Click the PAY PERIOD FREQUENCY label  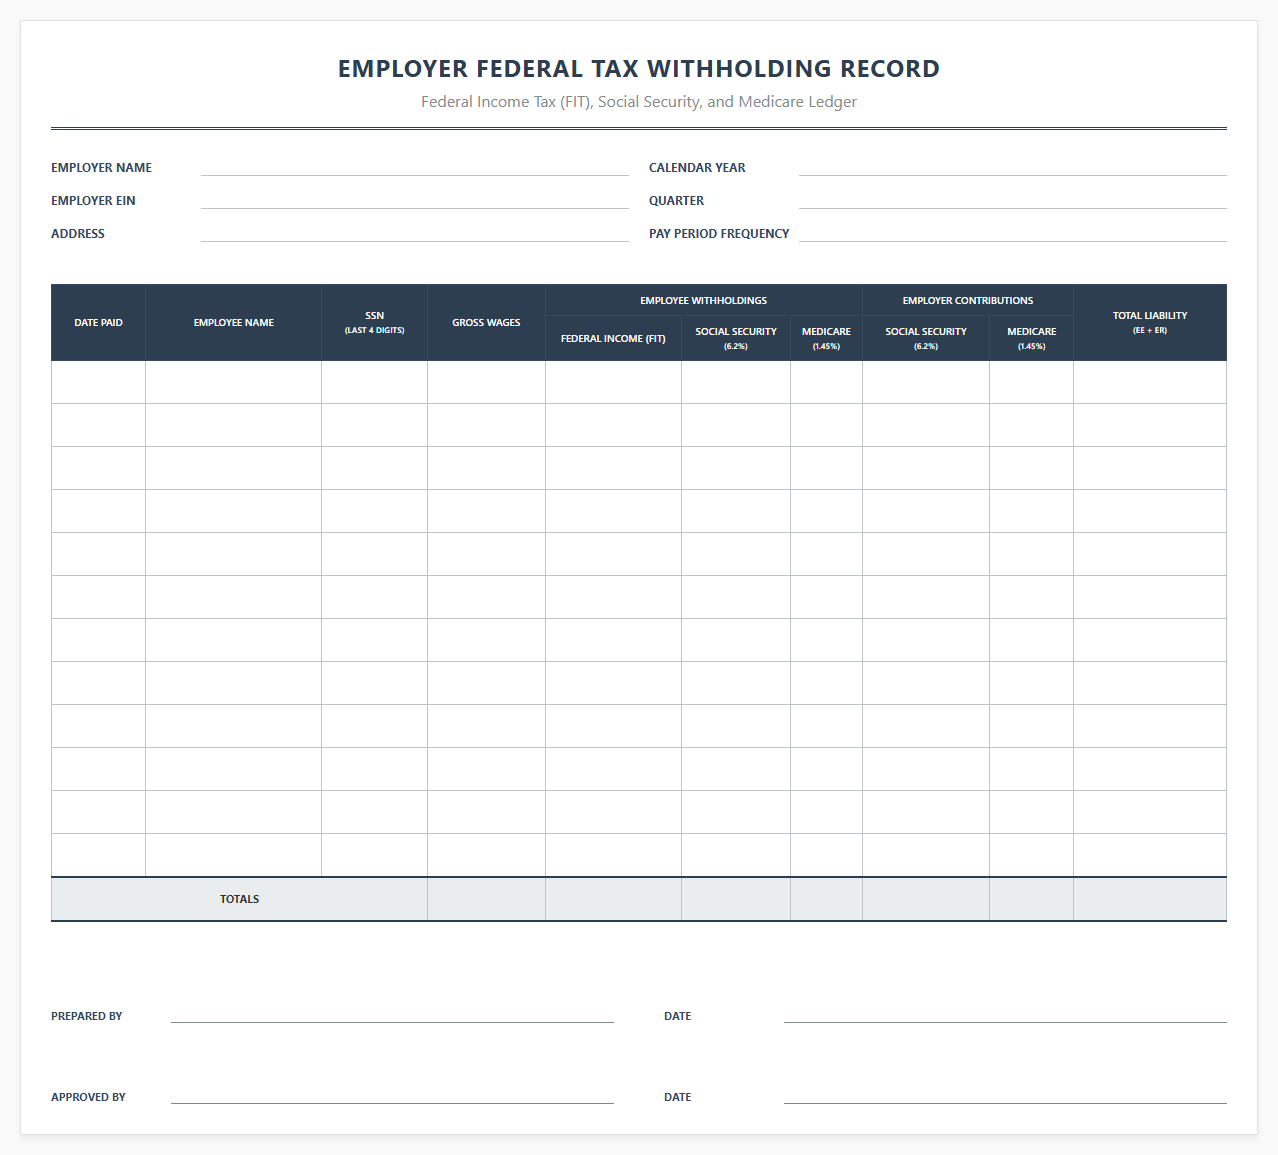(x=719, y=233)
